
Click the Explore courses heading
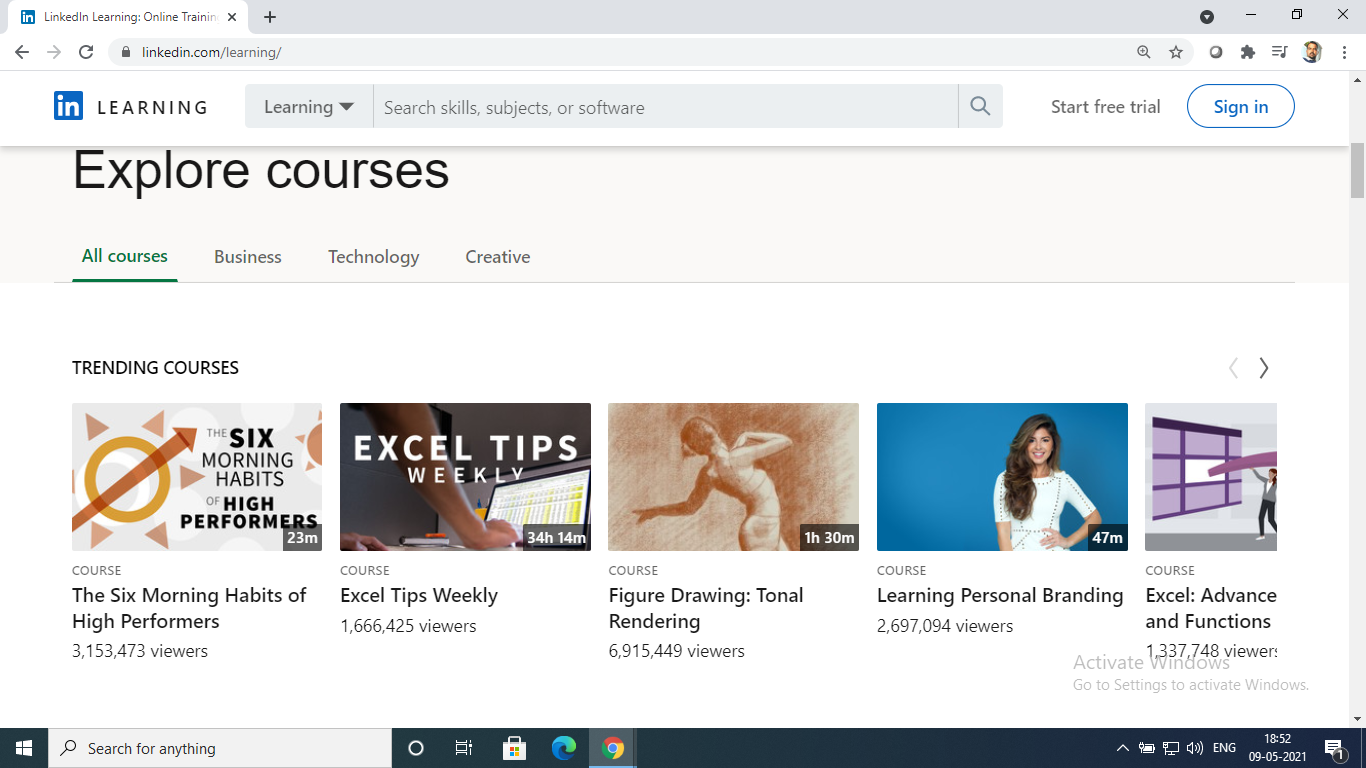coord(261,170)
